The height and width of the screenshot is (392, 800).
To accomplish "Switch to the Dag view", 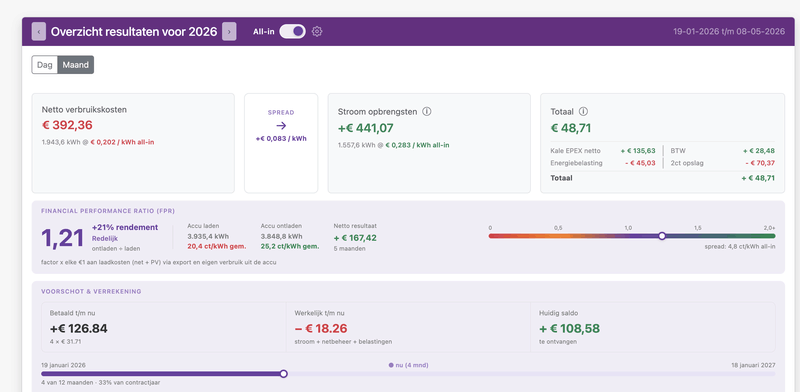I will tap(45, 65).
